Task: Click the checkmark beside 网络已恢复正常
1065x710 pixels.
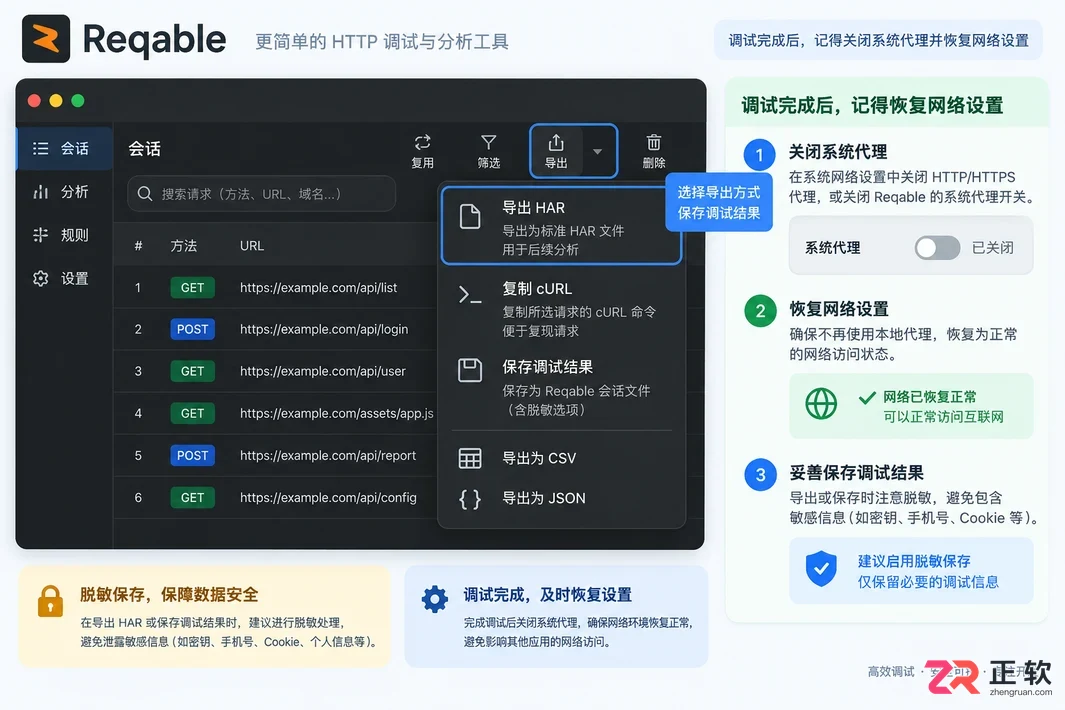Action: (x=867, y=397)
